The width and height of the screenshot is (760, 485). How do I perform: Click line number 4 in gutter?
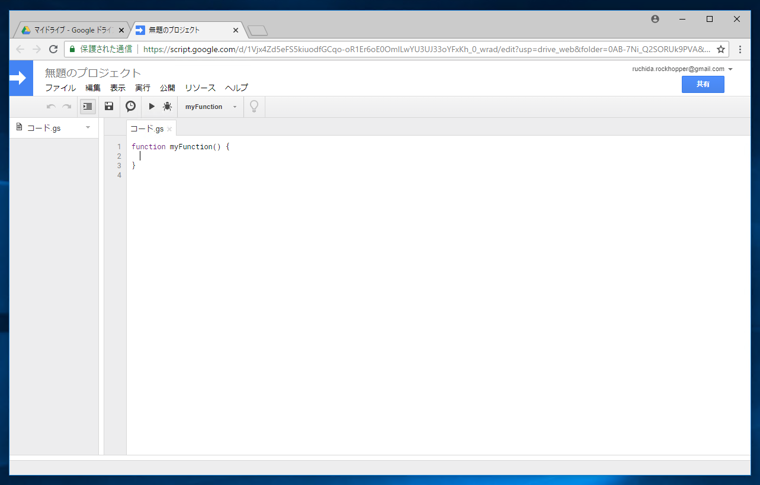coord(119,175)
